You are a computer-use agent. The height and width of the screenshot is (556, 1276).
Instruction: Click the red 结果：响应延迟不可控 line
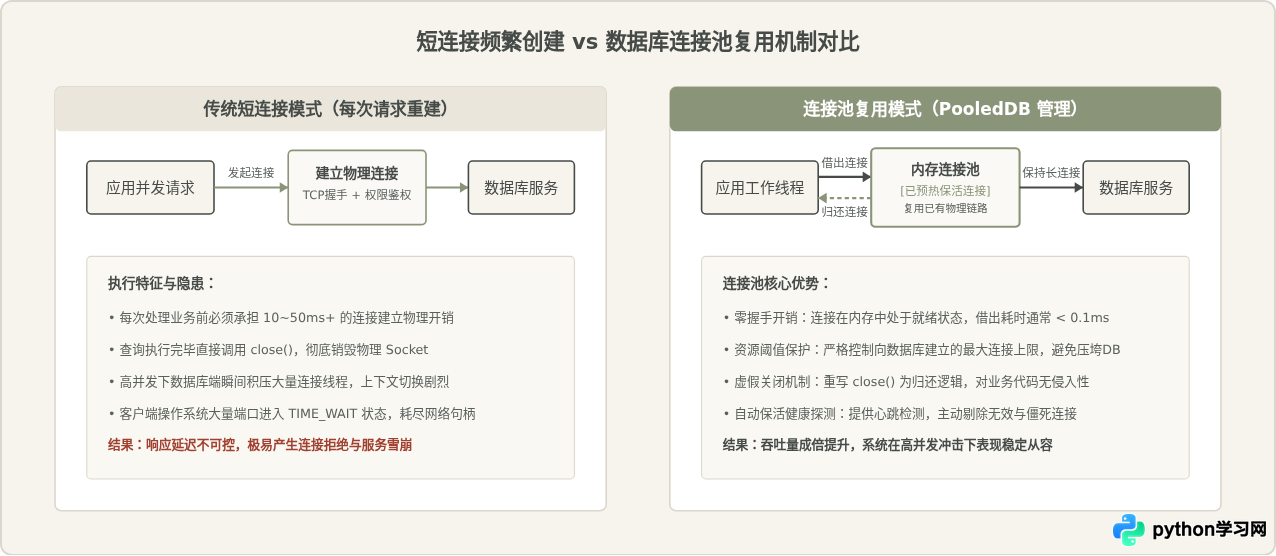260,444
